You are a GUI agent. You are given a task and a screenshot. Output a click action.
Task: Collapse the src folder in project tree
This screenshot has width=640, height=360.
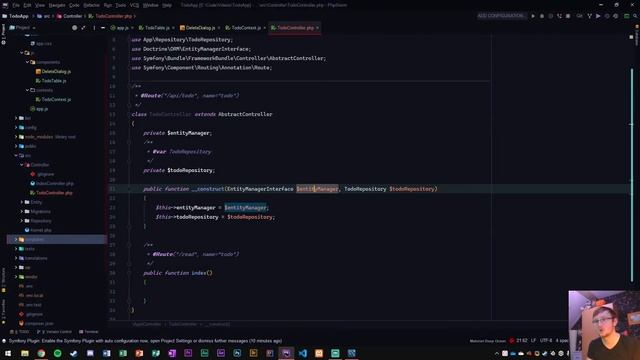click(x=16, y=156)
